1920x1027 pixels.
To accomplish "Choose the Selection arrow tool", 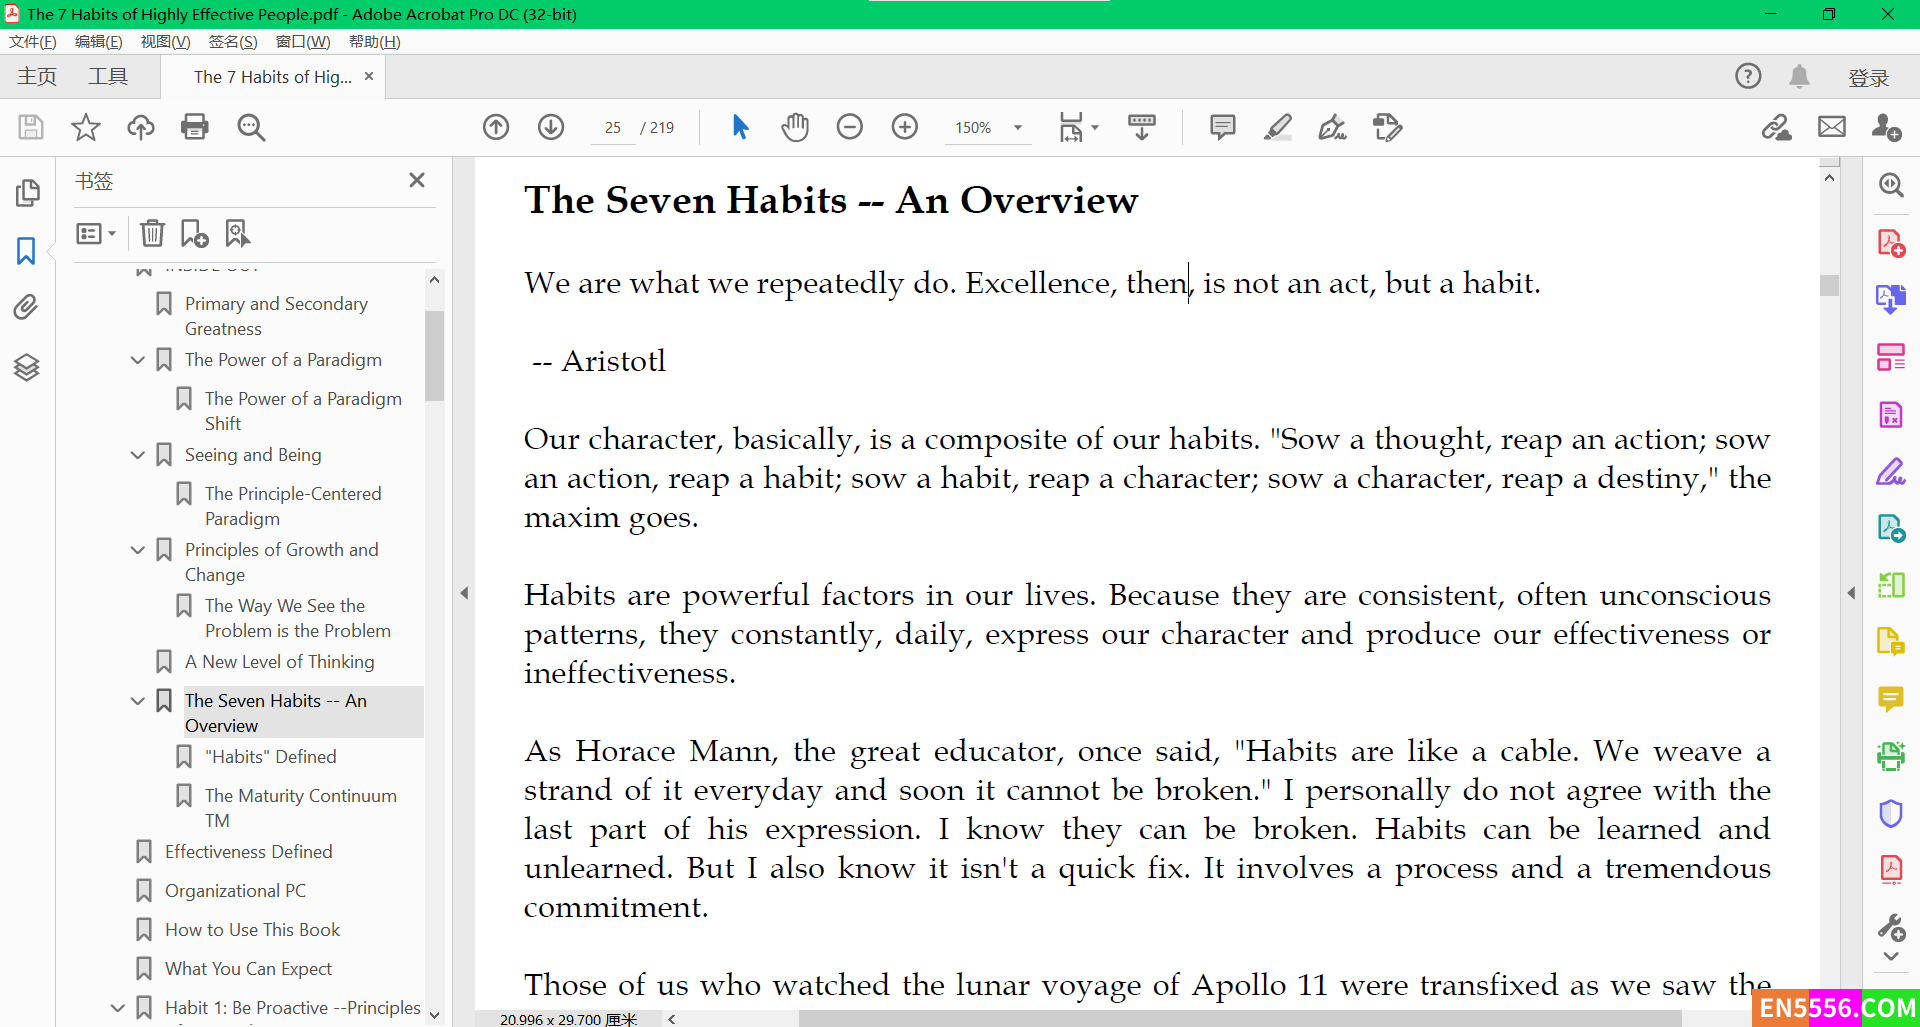I will 740,127.
